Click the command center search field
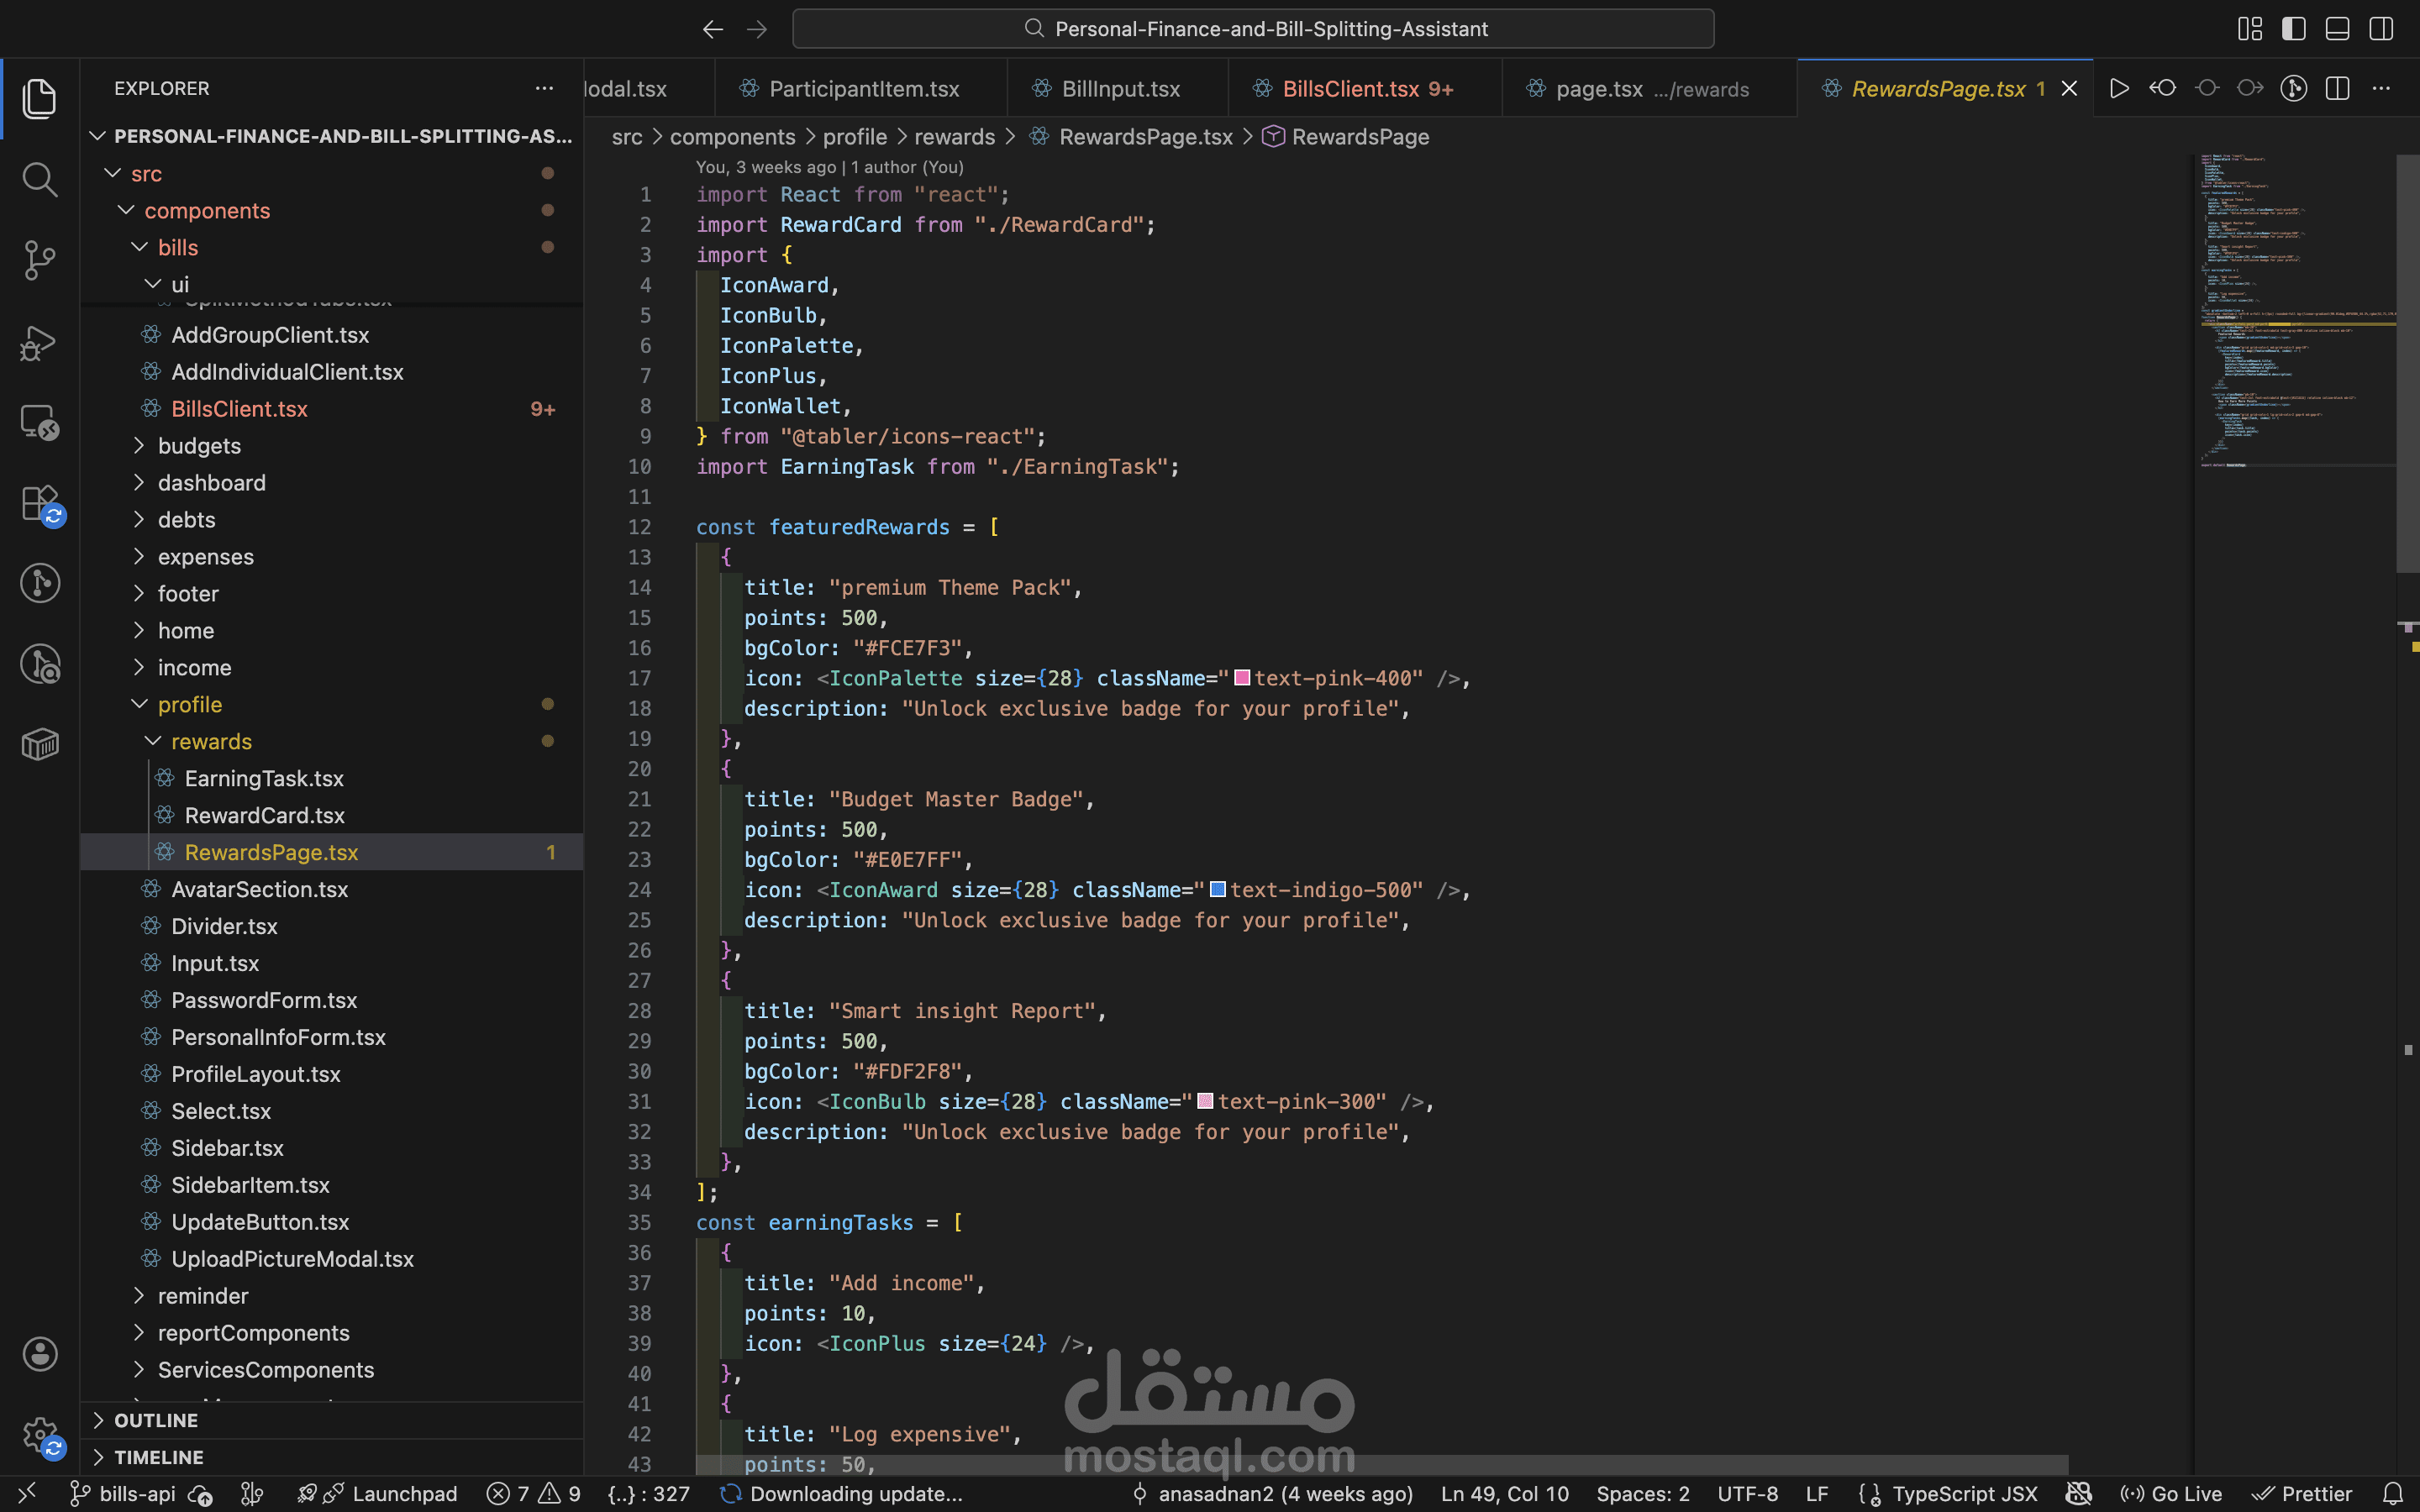 click(x=1252, y=29)
